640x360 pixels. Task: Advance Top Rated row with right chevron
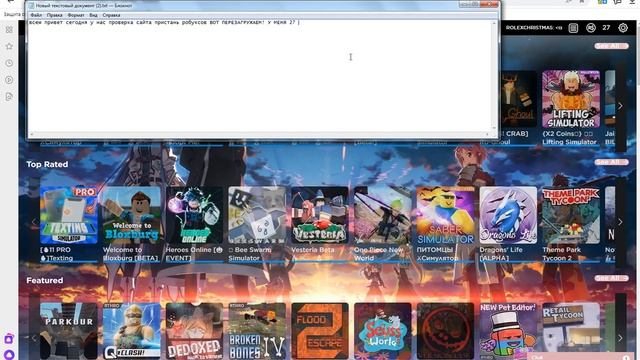click(620, 222)
